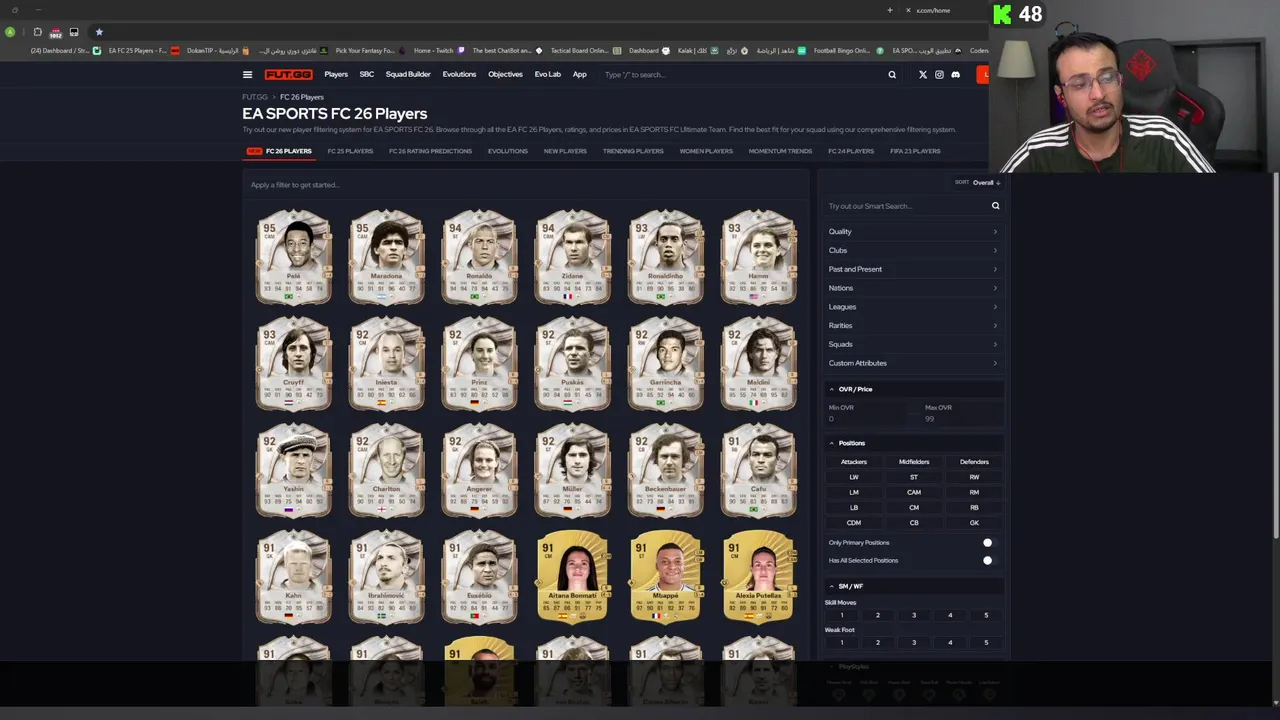This screenshot has width=1280, height=720.
Task: Open SBC in the top navigation
Action: [367, 74]
